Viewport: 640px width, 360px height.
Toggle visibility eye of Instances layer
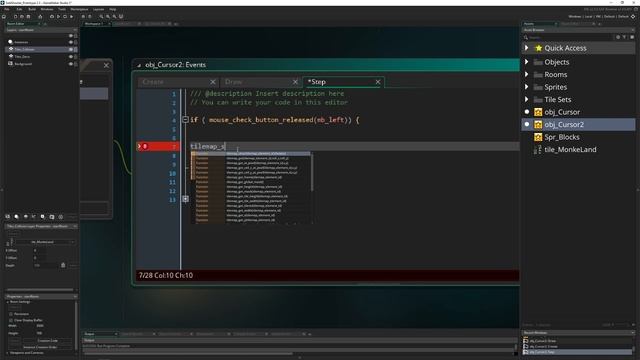click(71, 42)
